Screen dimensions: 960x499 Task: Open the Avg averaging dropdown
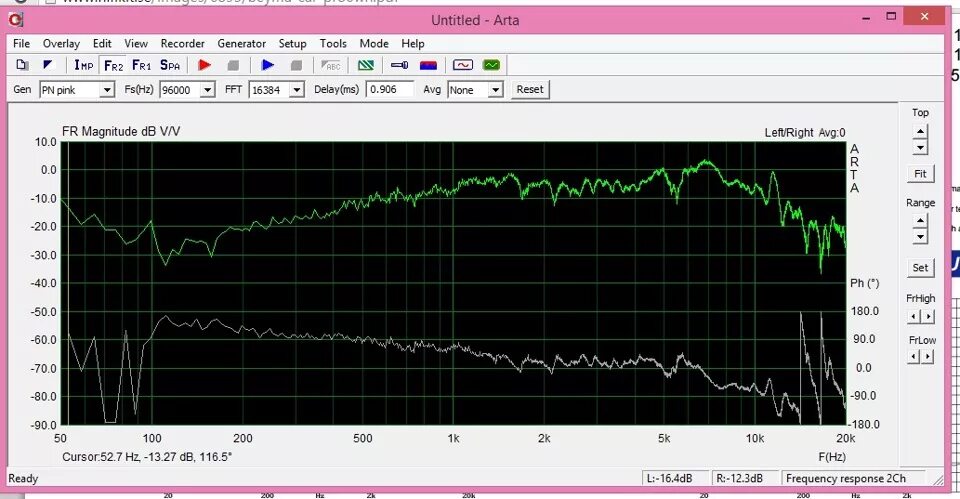click(x=496, y=90)
